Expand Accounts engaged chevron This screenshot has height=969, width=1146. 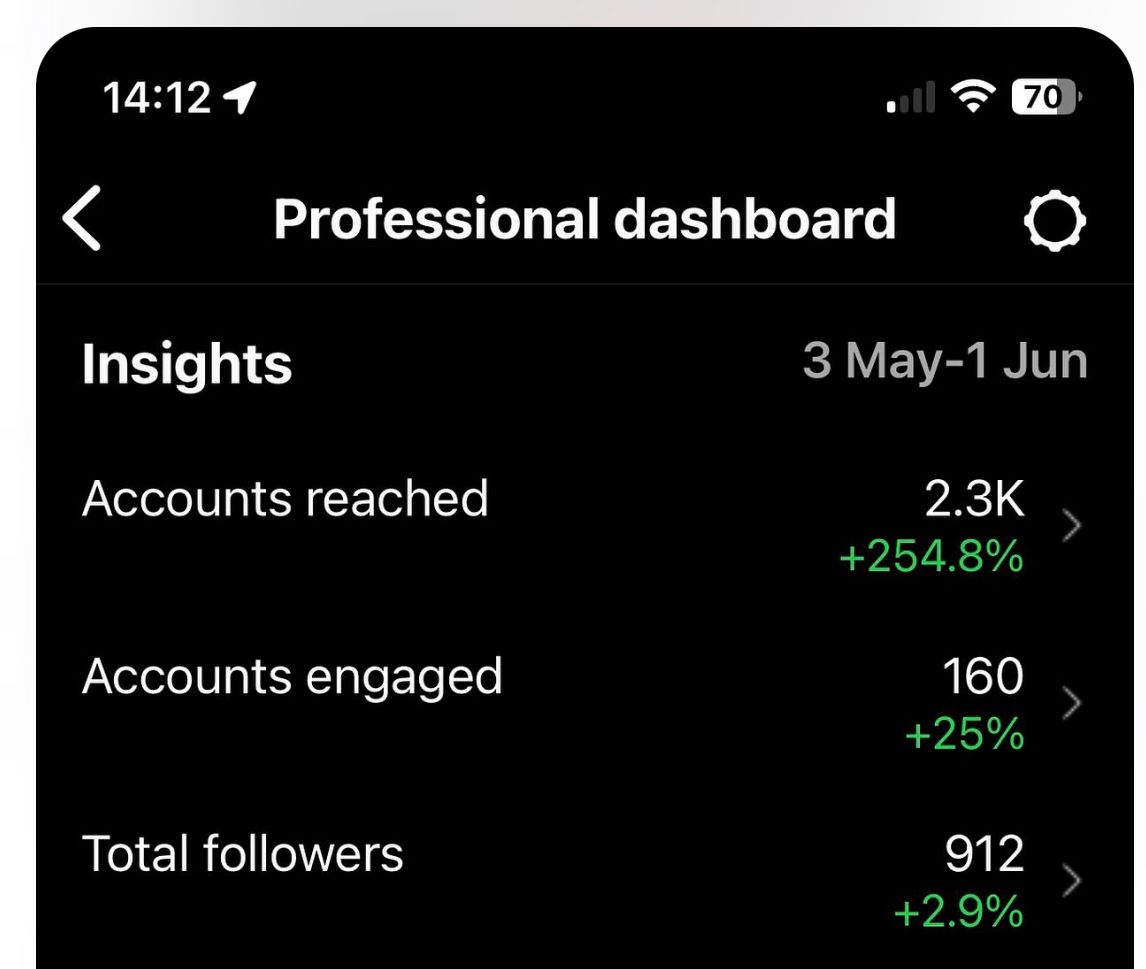point(1071,704)
